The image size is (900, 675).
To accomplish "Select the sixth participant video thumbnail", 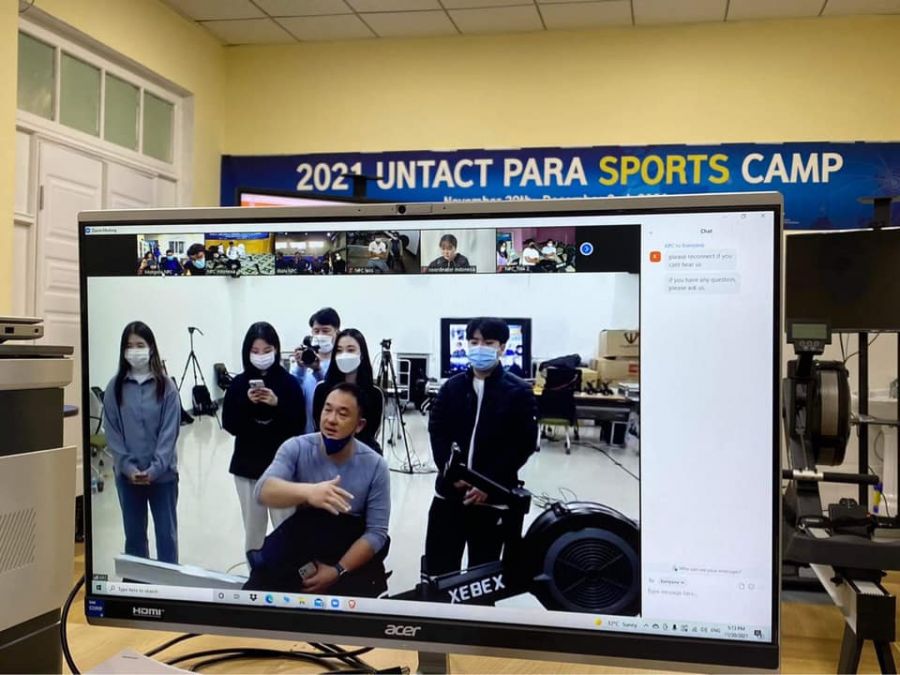I will 536,250.
